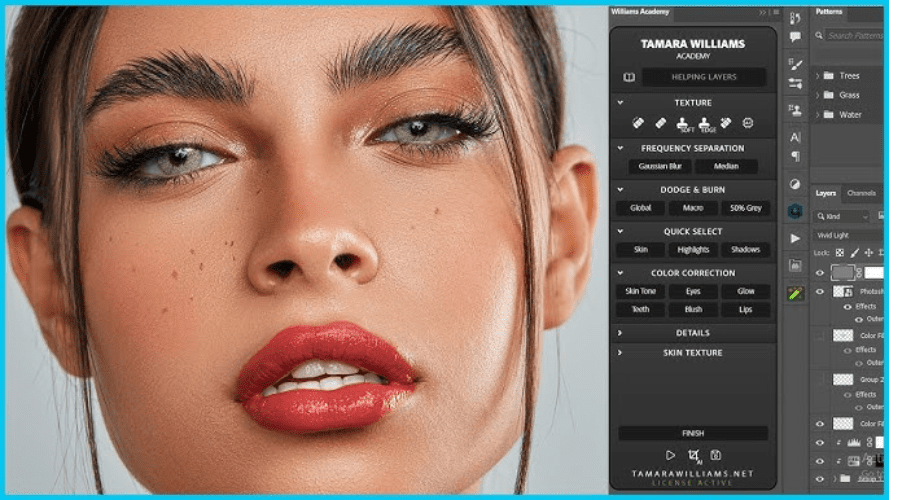900x500 pixels.
Task: Click the top layer's white mask thumbnail
Action: (x=874, y=273)
